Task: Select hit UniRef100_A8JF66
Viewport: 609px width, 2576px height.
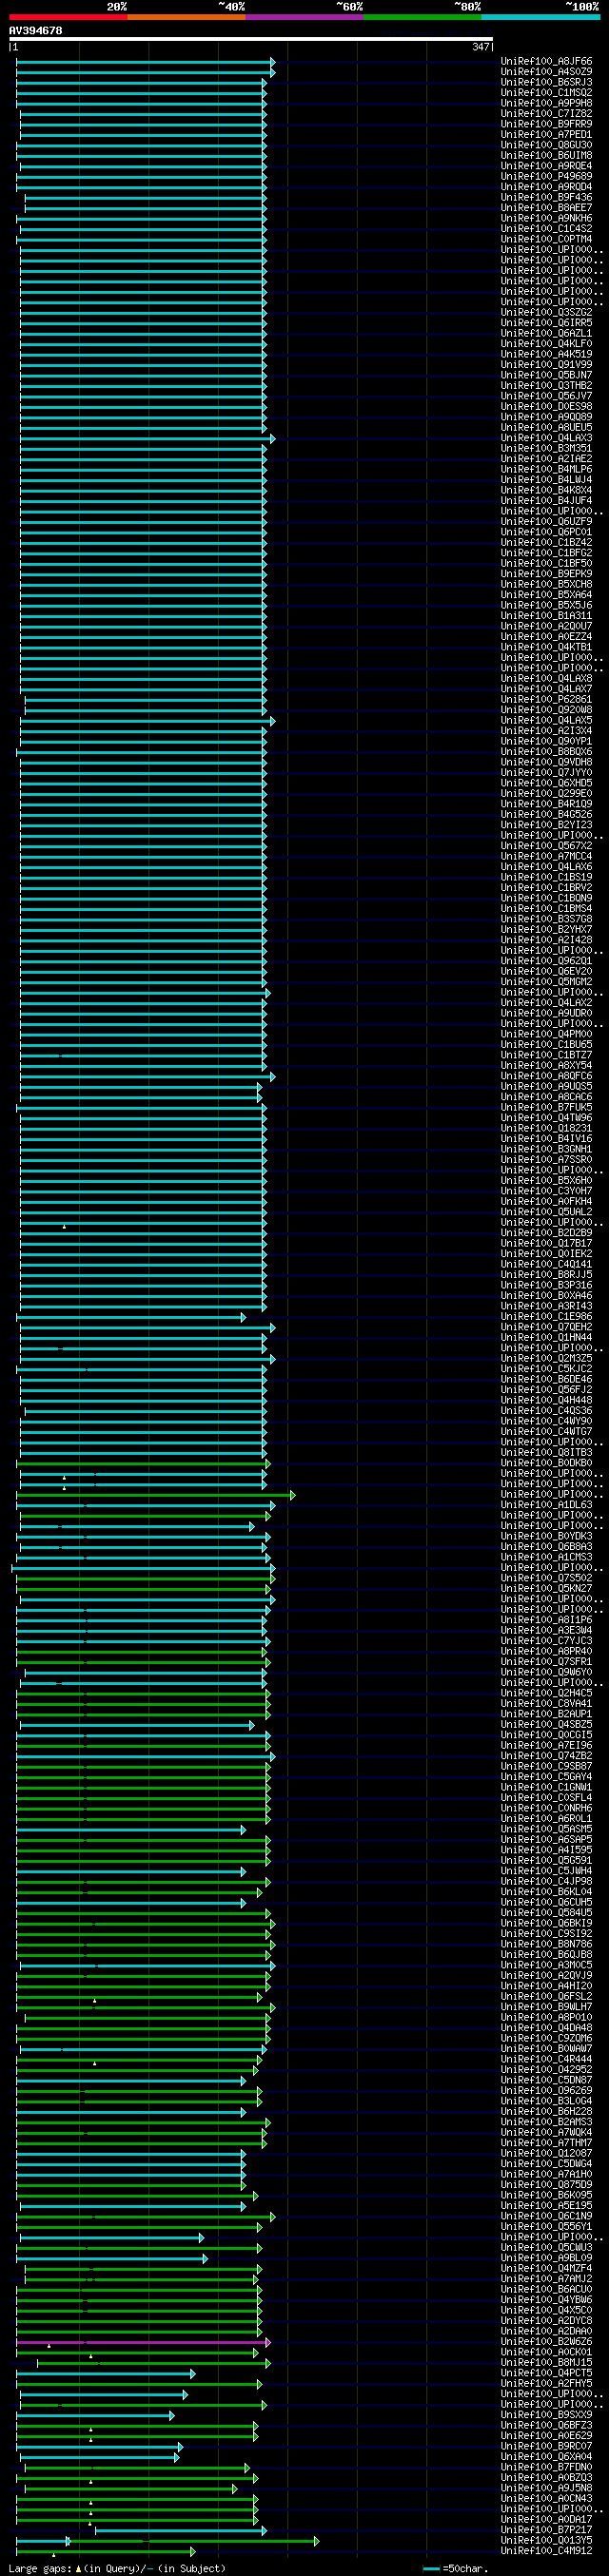Action: (546, 62)
